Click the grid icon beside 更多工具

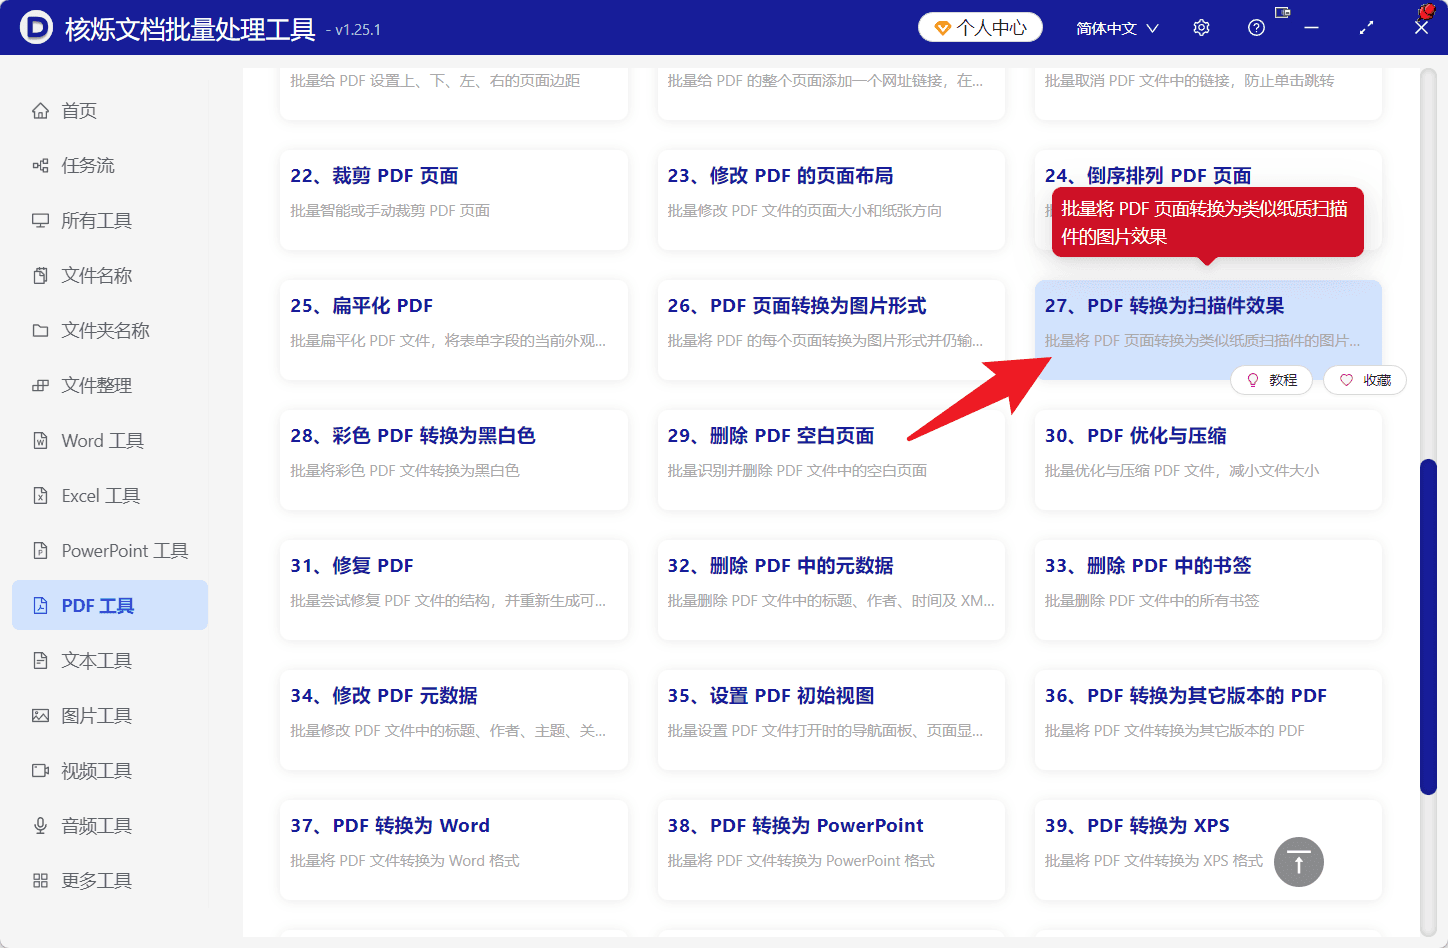(40, 881)
